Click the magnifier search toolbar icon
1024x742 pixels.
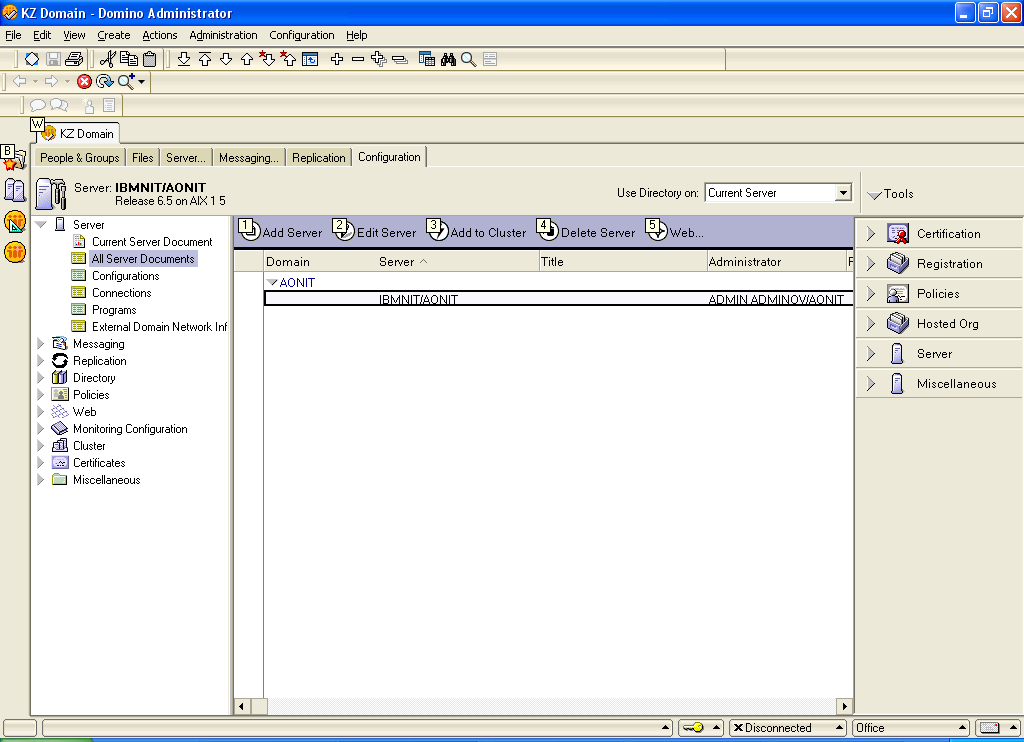click(468, 59)
